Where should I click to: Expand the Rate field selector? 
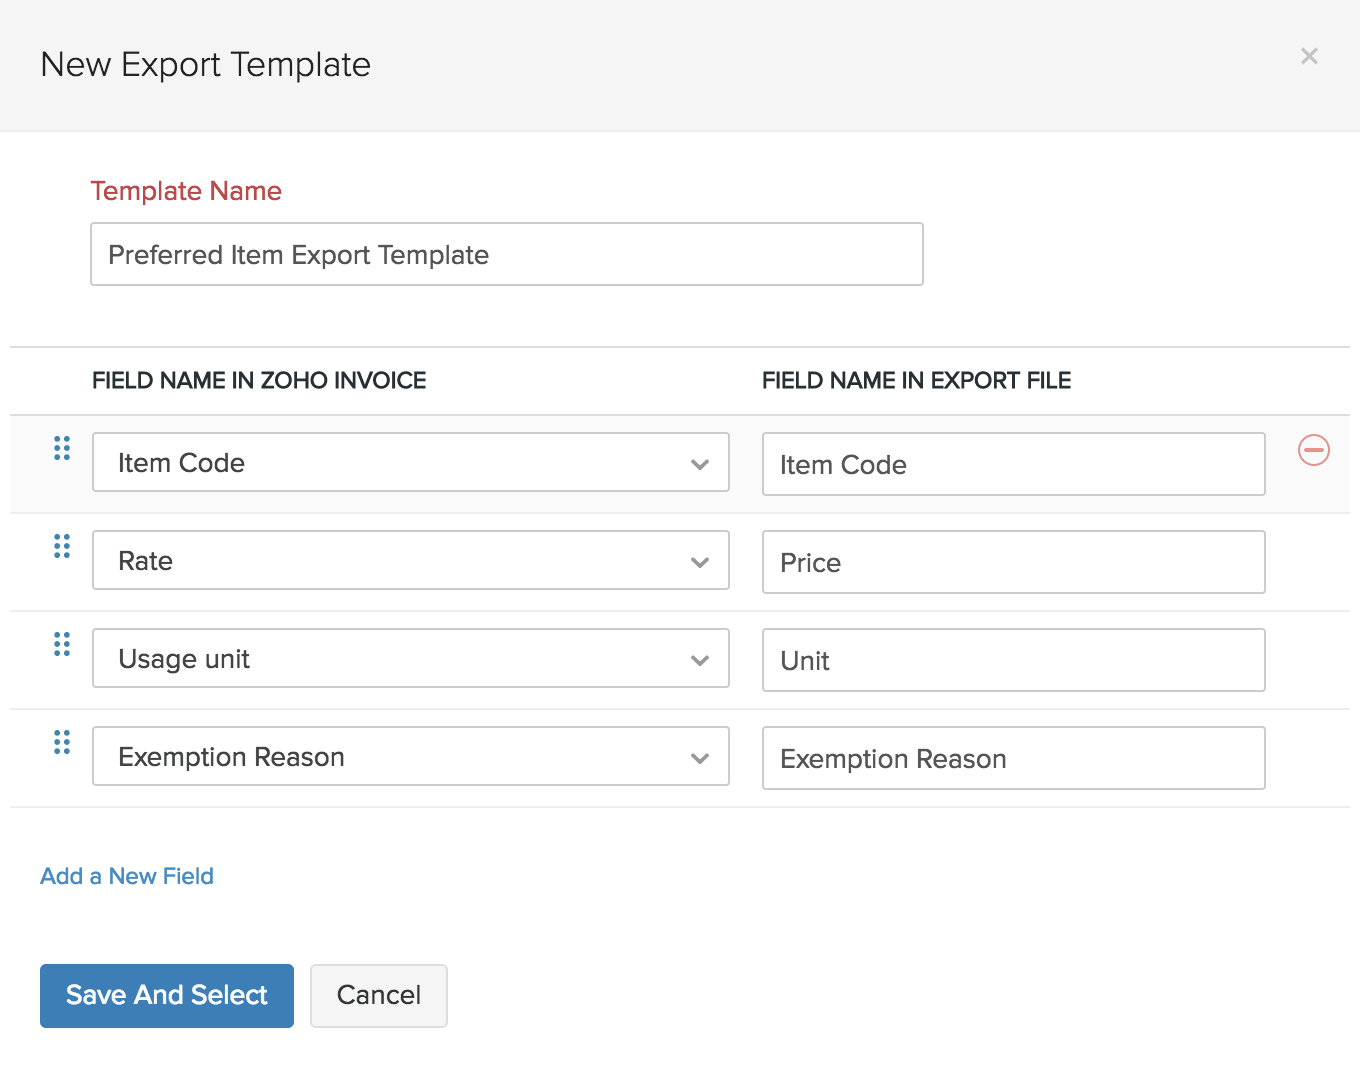410,560
